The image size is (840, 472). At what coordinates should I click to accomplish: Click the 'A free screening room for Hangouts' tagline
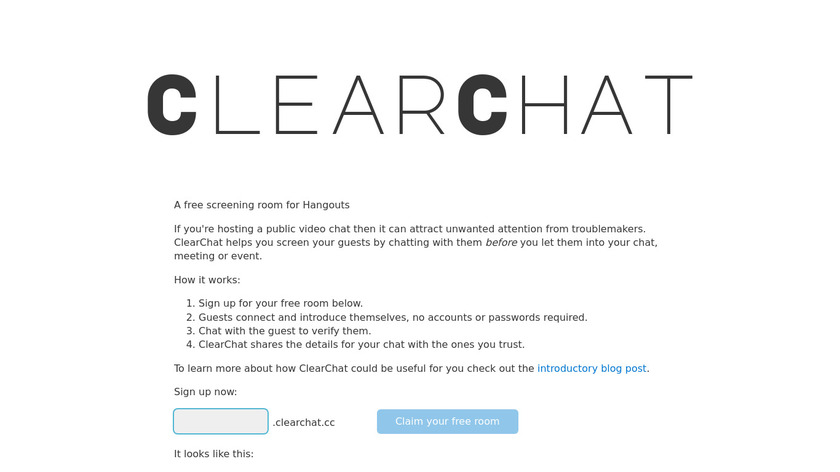click(262, 205)
